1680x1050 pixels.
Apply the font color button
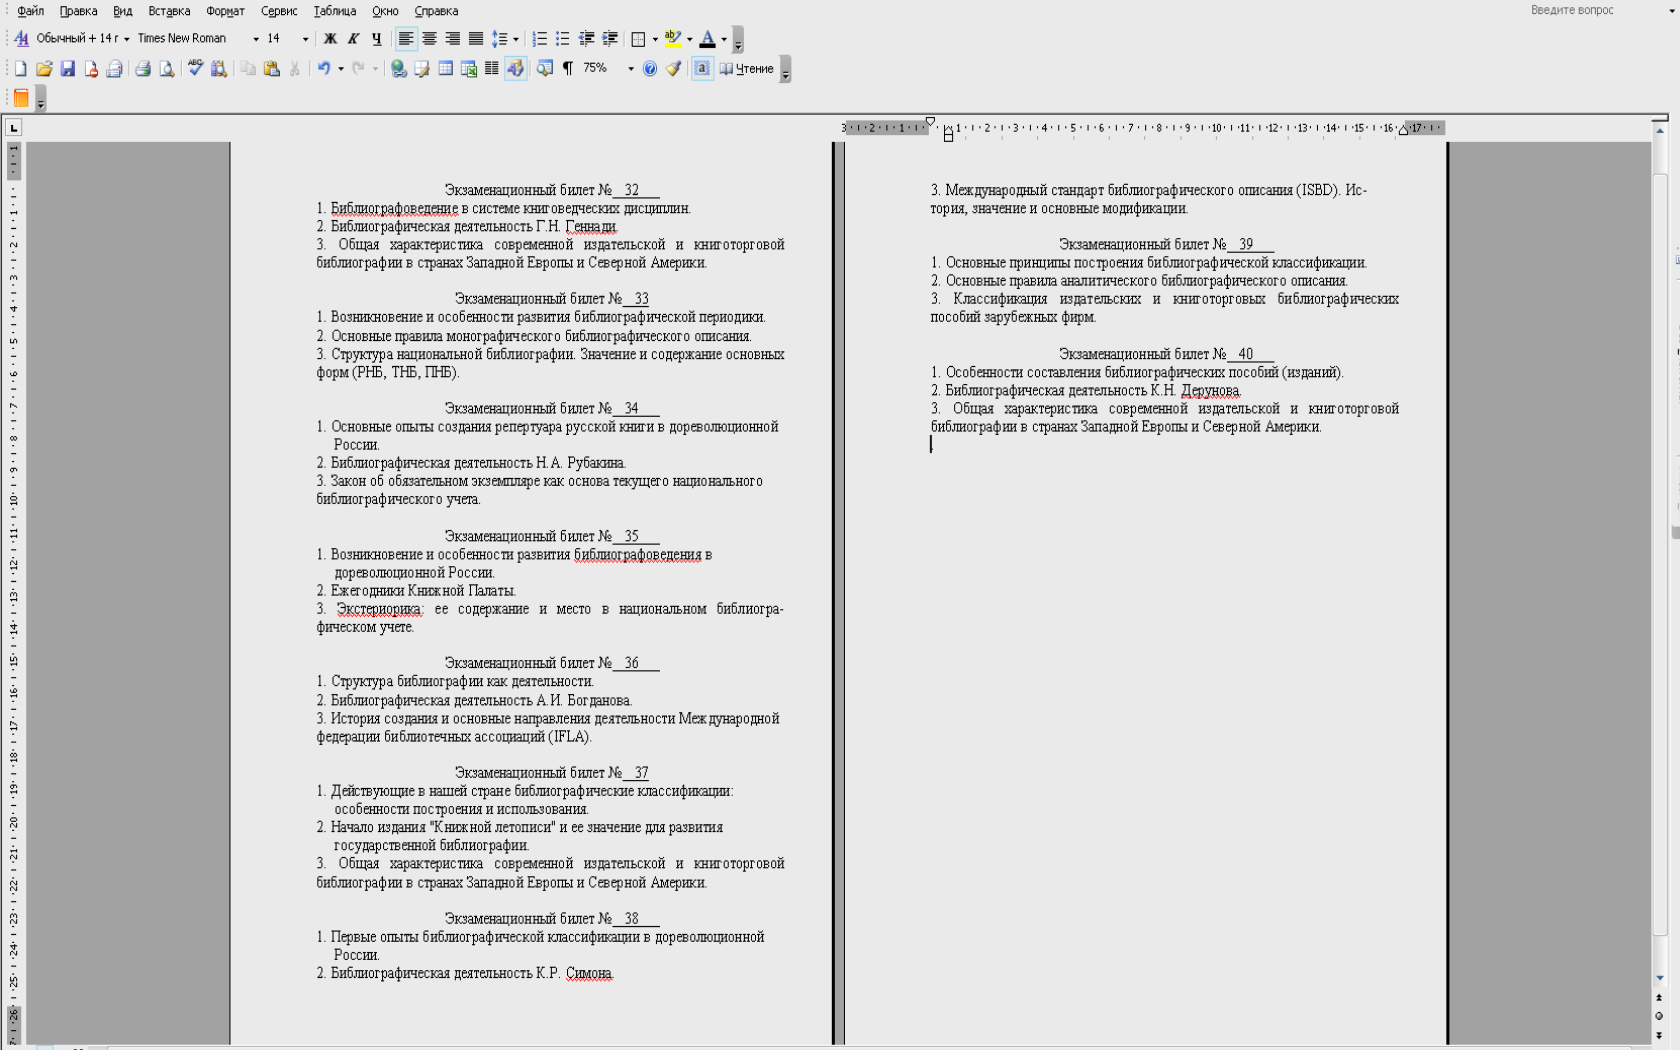click(708, 39)
